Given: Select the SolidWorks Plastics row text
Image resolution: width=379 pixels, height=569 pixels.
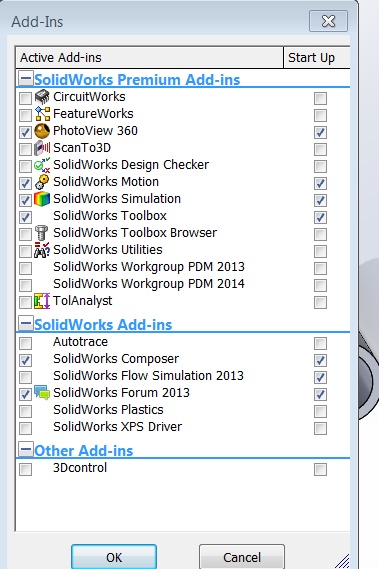Looking at the screenshot, I should [108, 410].
